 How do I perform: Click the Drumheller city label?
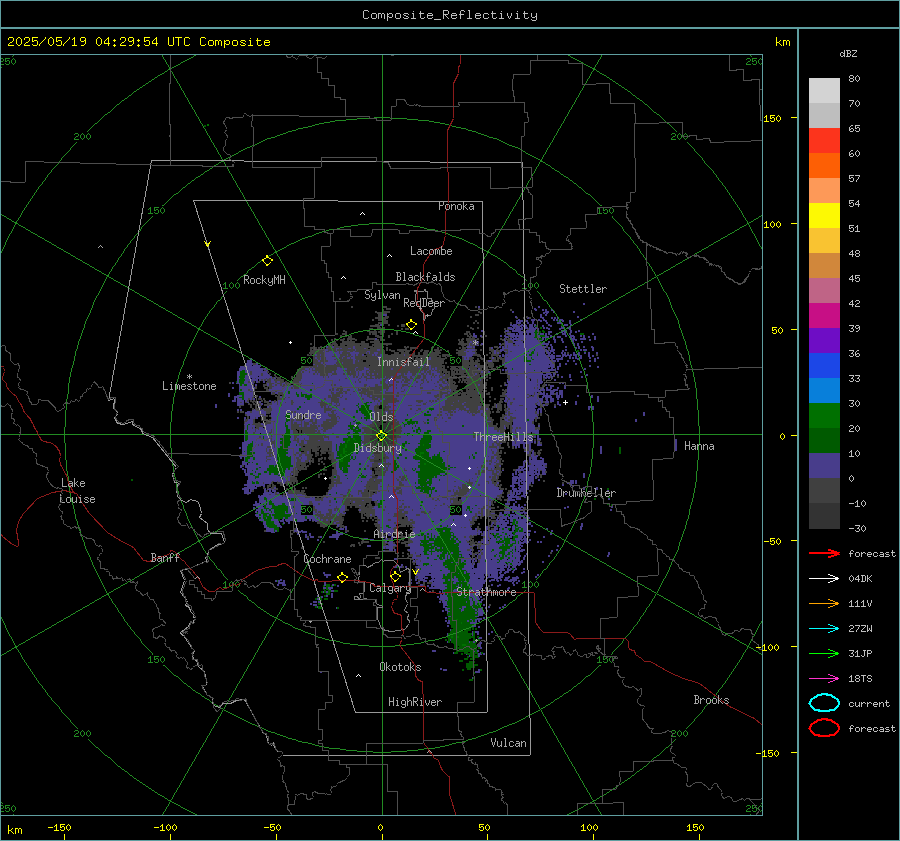click(586, 493)
